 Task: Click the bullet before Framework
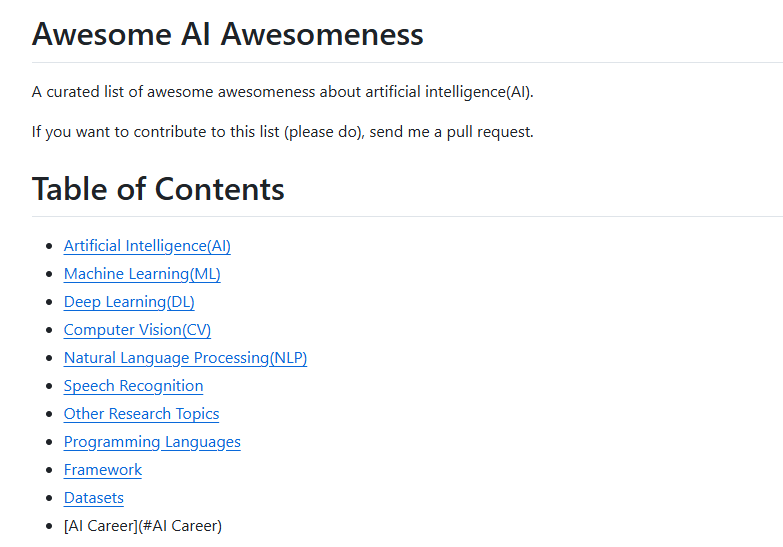point(49,470)
